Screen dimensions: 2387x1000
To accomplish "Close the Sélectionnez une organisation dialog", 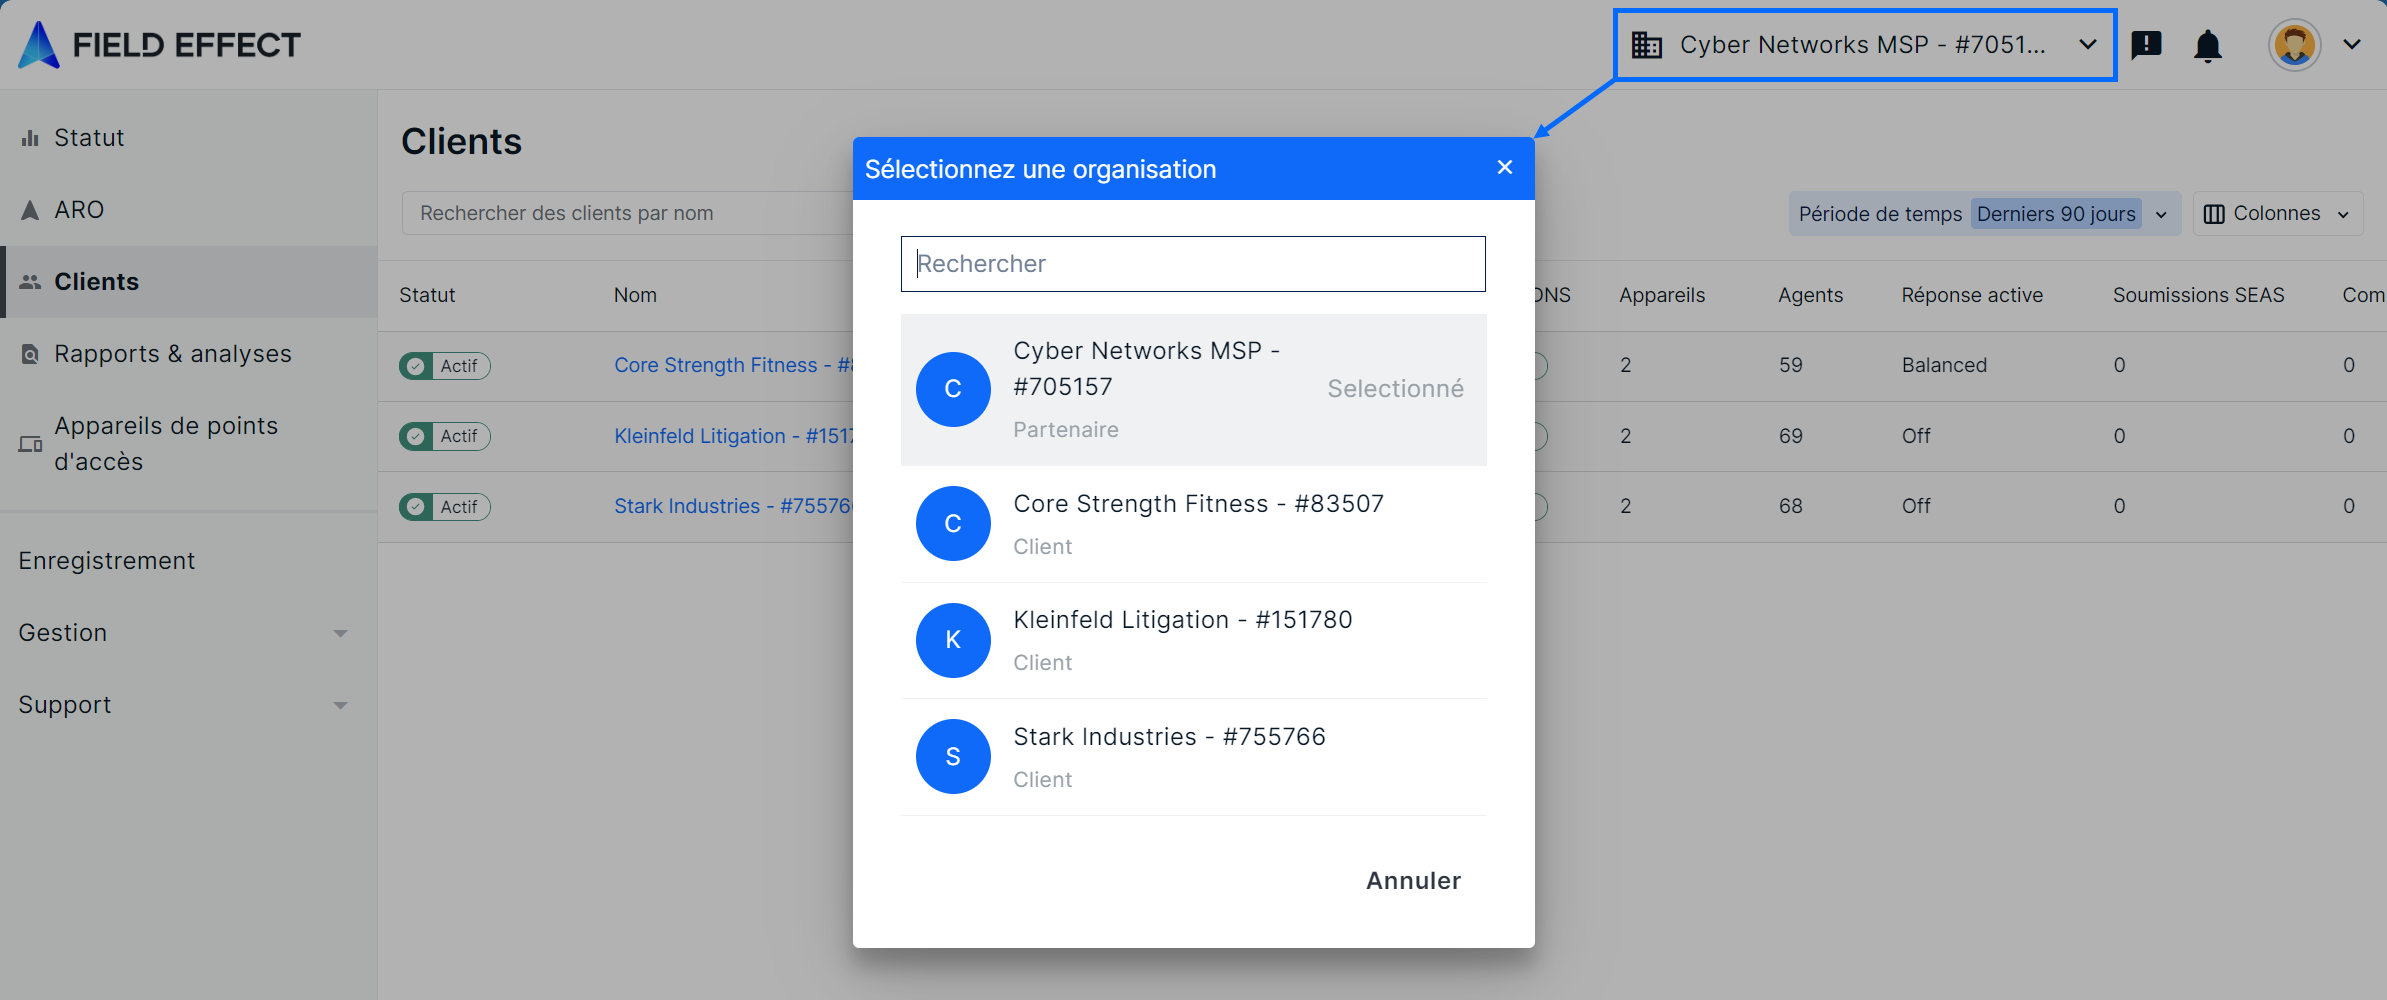I will 1504,168.
